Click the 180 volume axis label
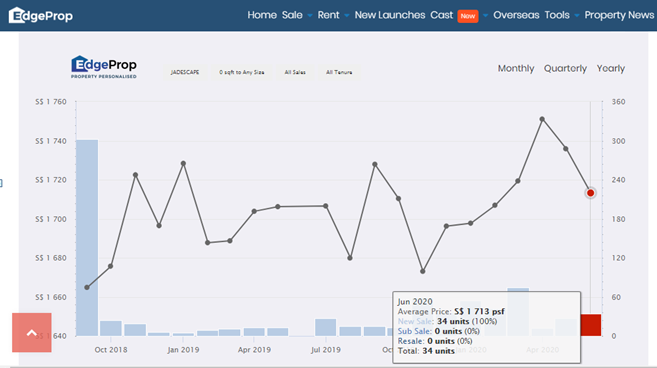 pos(618,219)
